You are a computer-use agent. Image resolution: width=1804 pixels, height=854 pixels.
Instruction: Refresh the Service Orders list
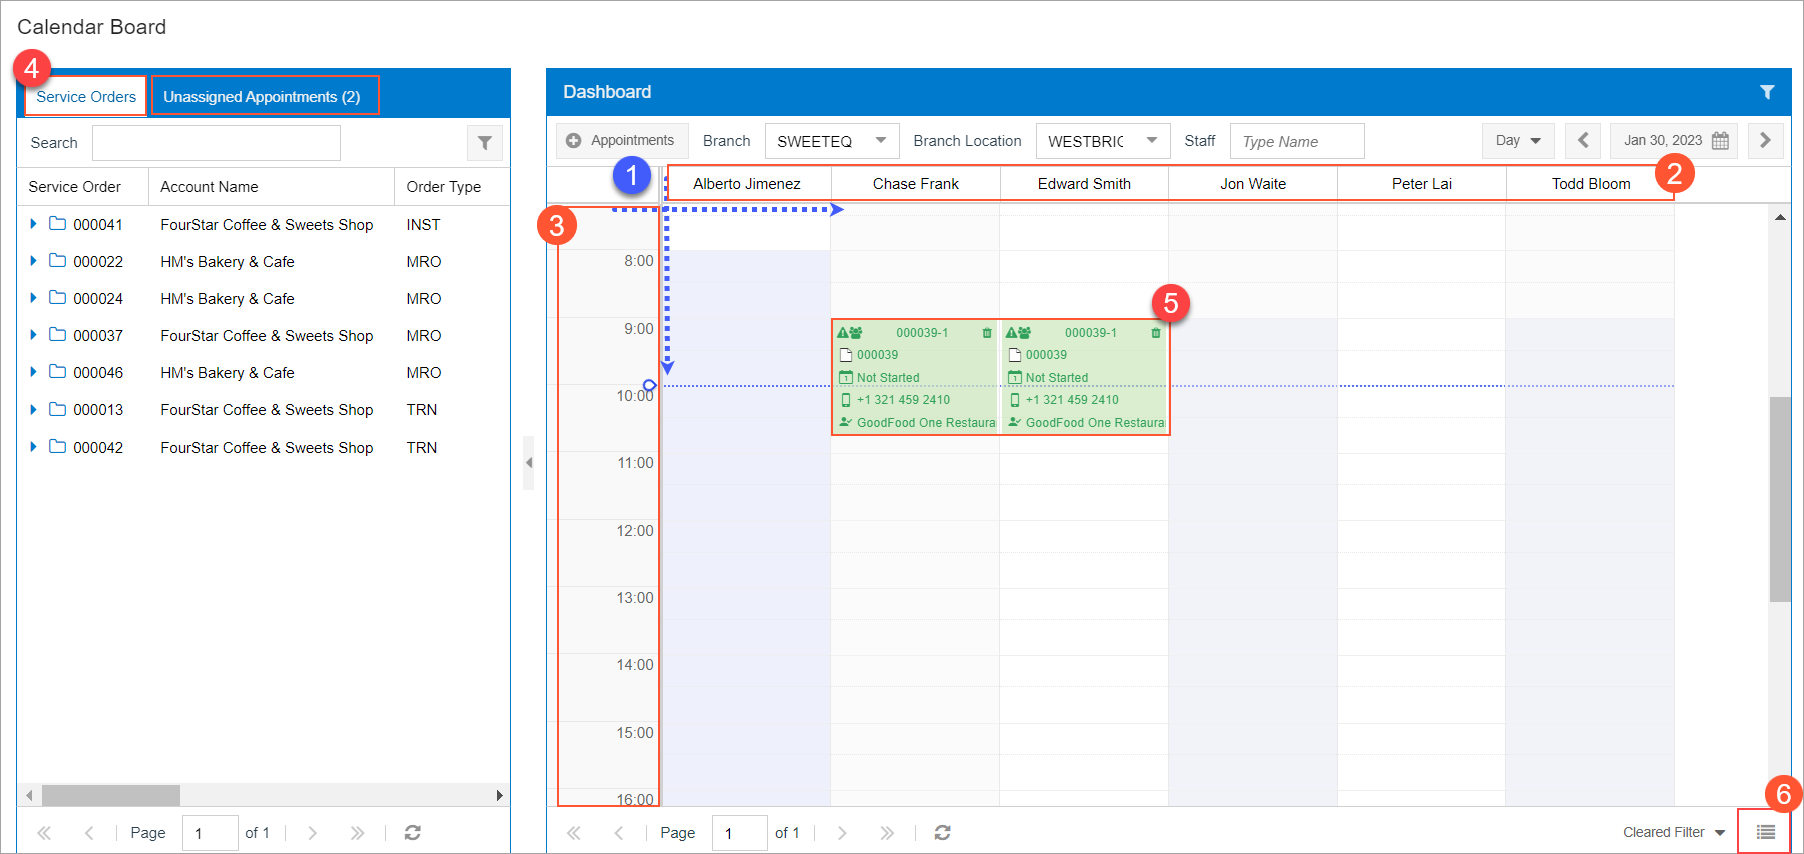(x=412, y=832)
